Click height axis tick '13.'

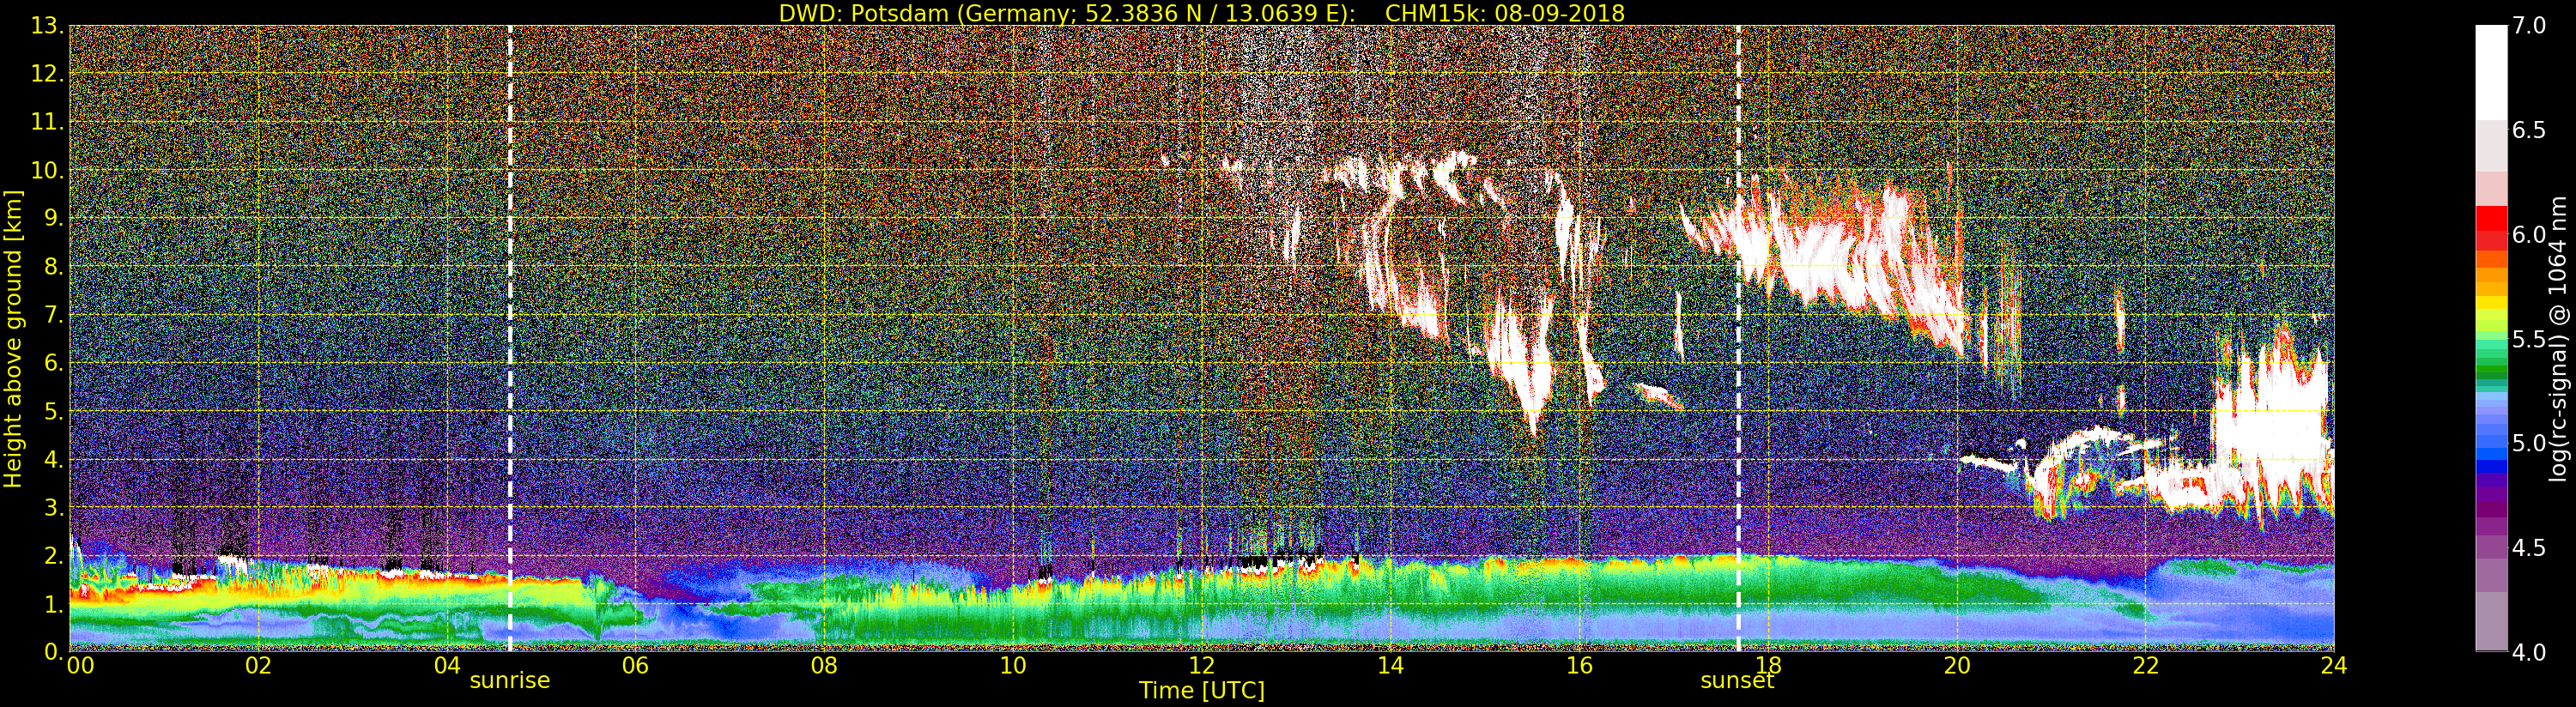[47, 26]
